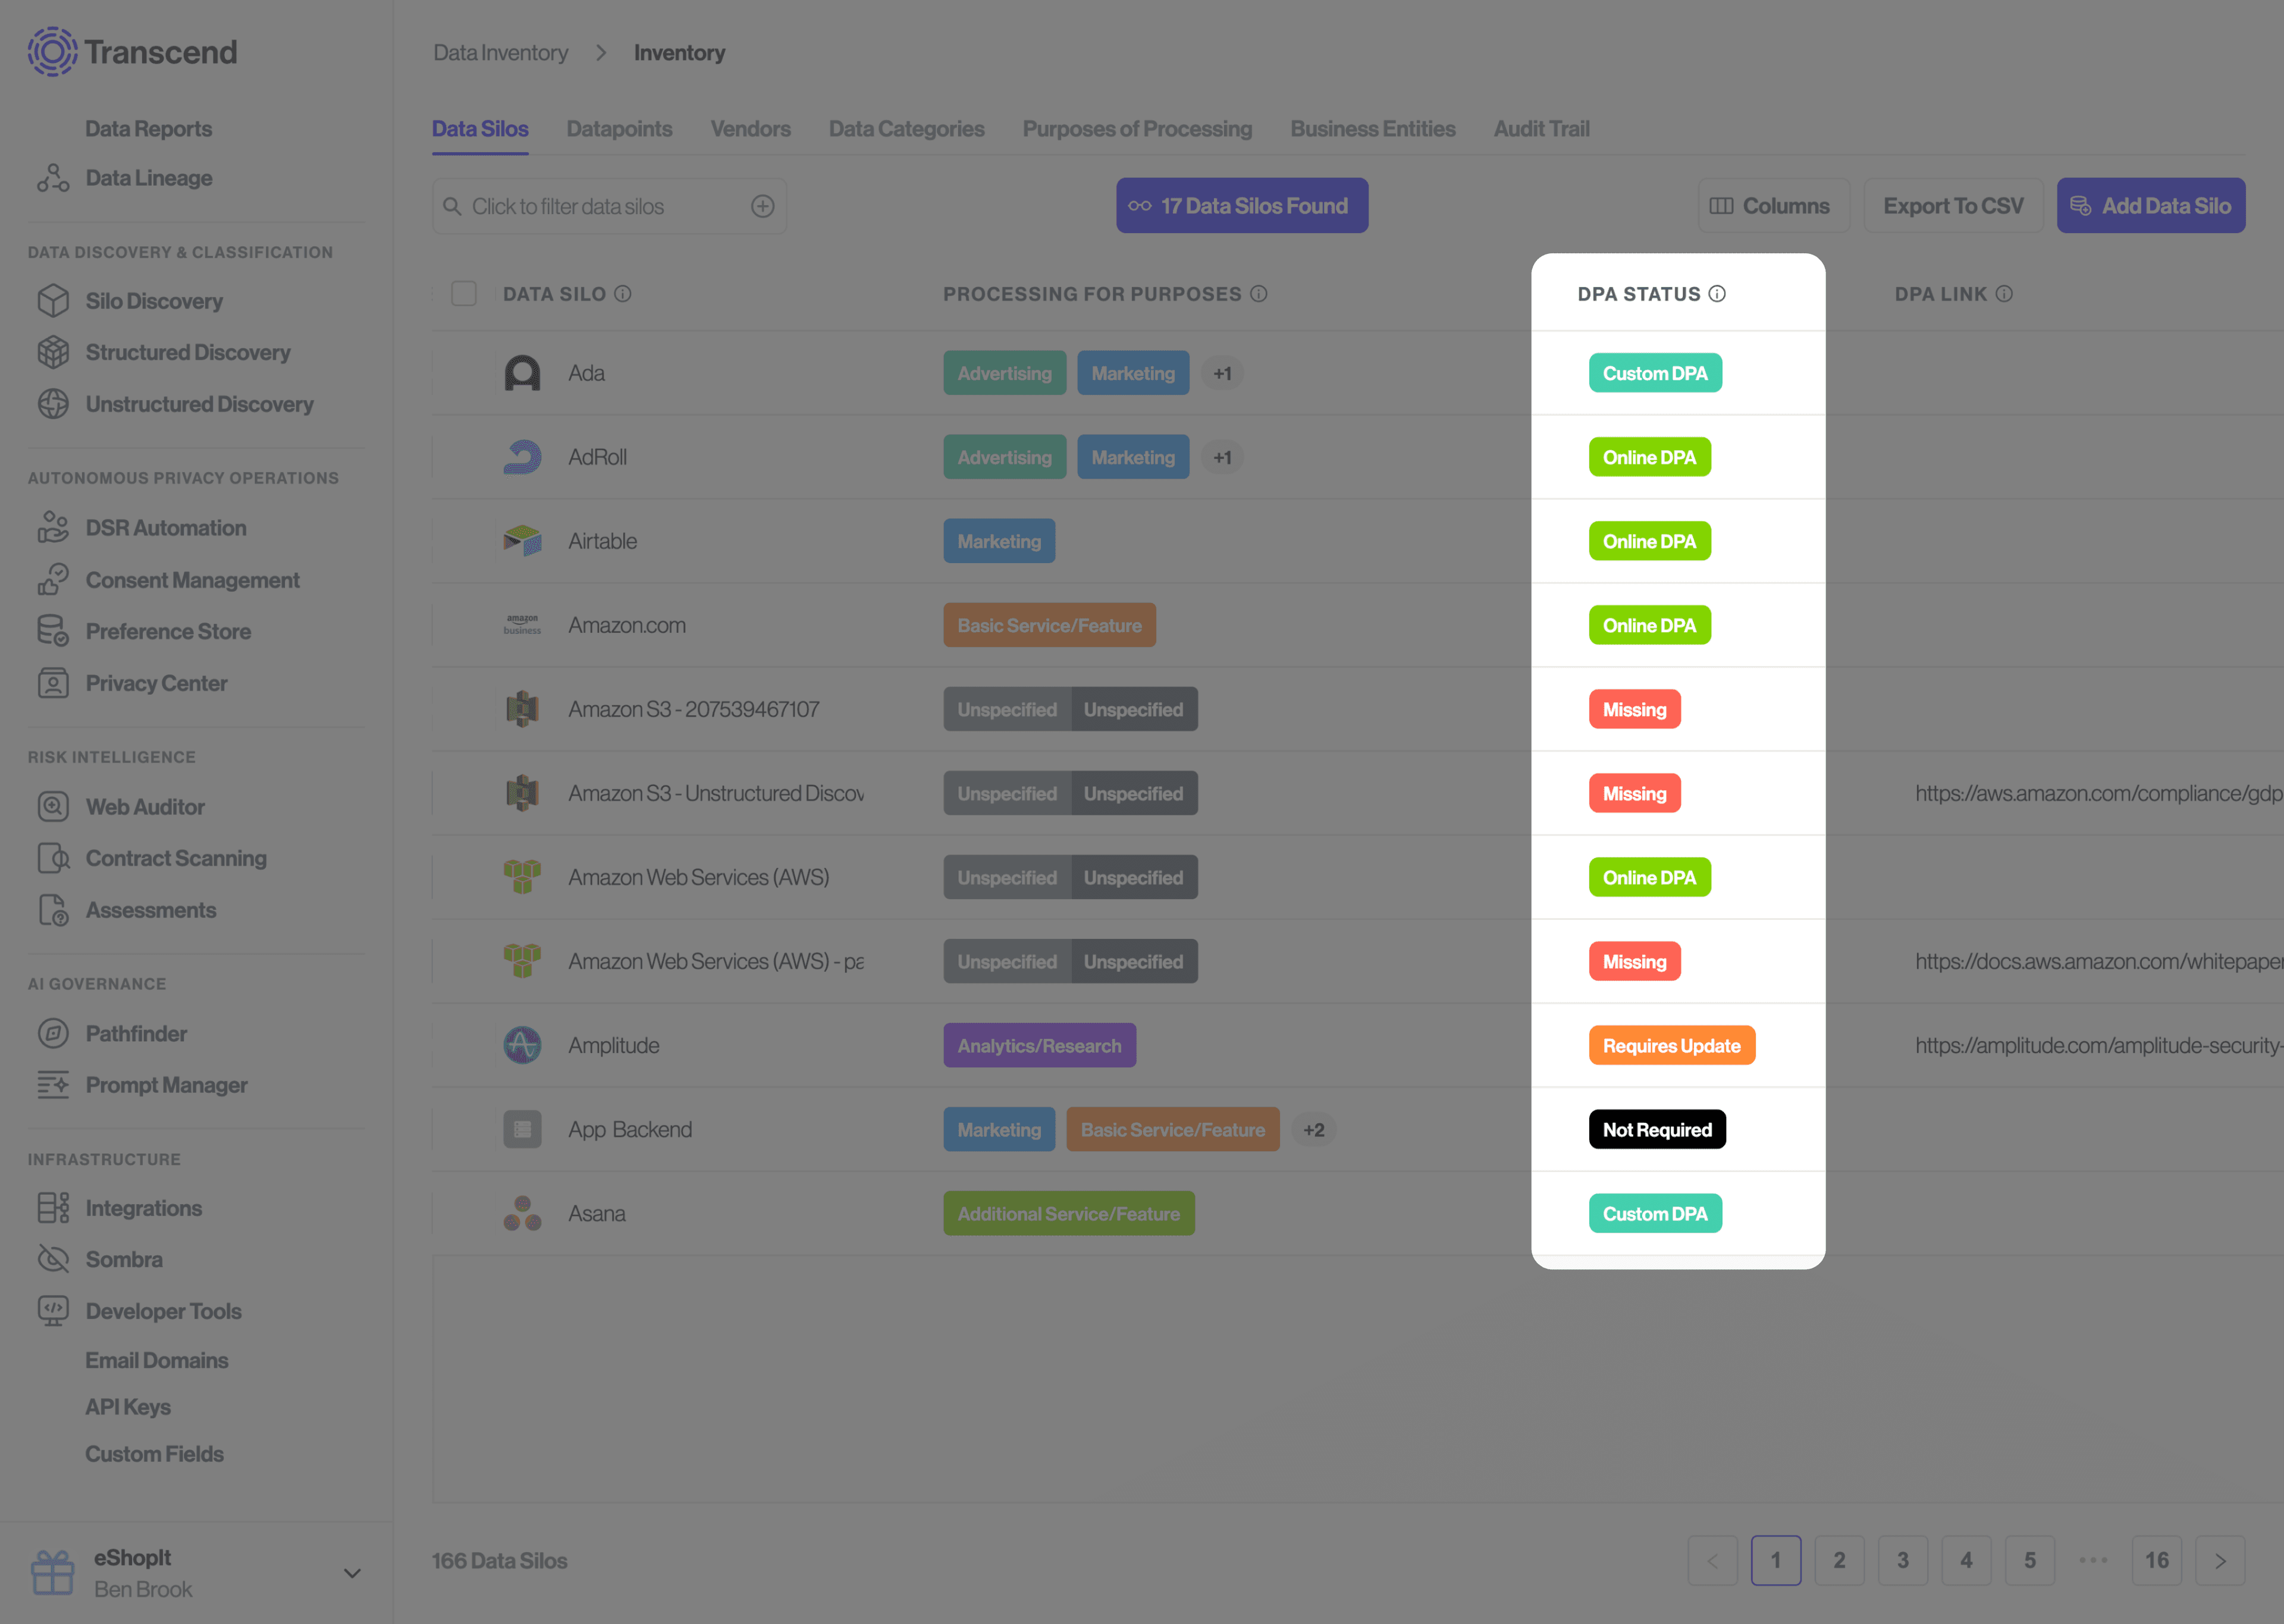
Task: Open Consent Management section
Action: pos(192,580)
